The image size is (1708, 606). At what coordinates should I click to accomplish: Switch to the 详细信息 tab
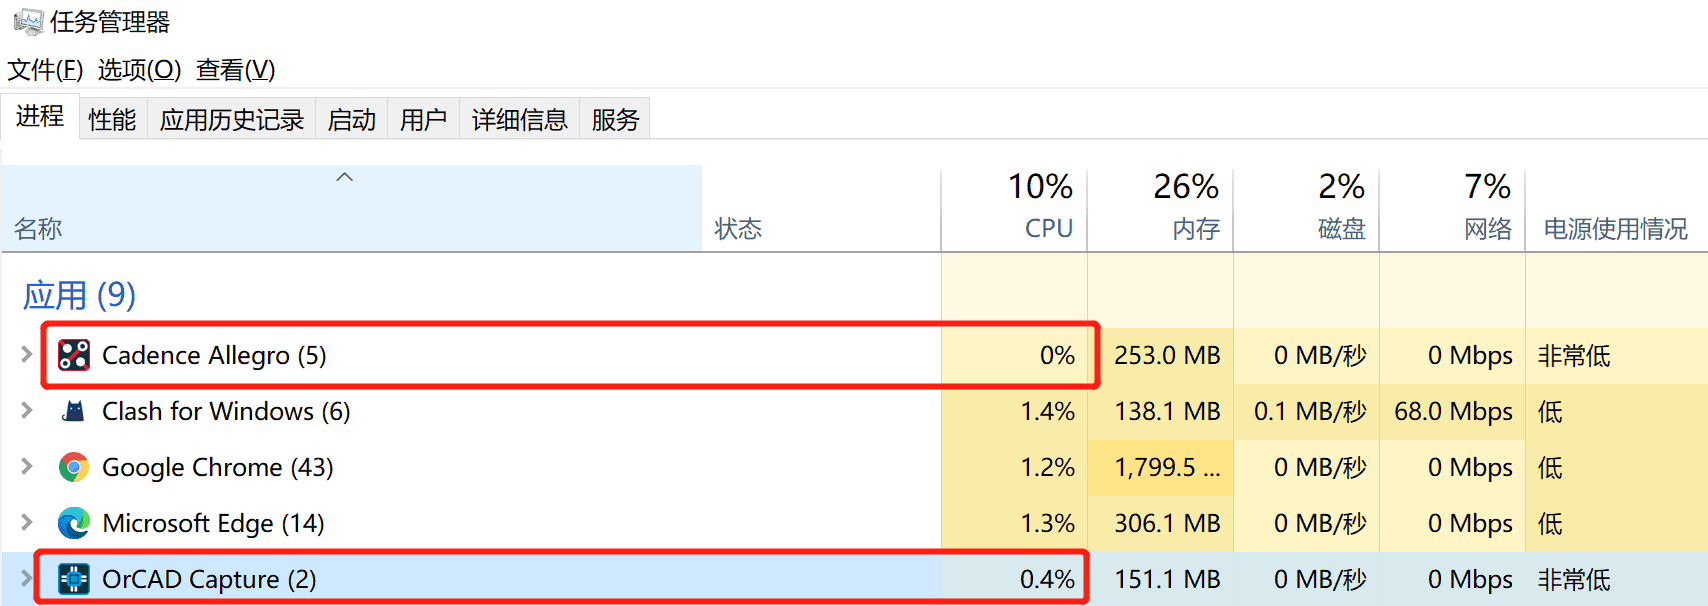pyautogui.click(x=520, y=119)
